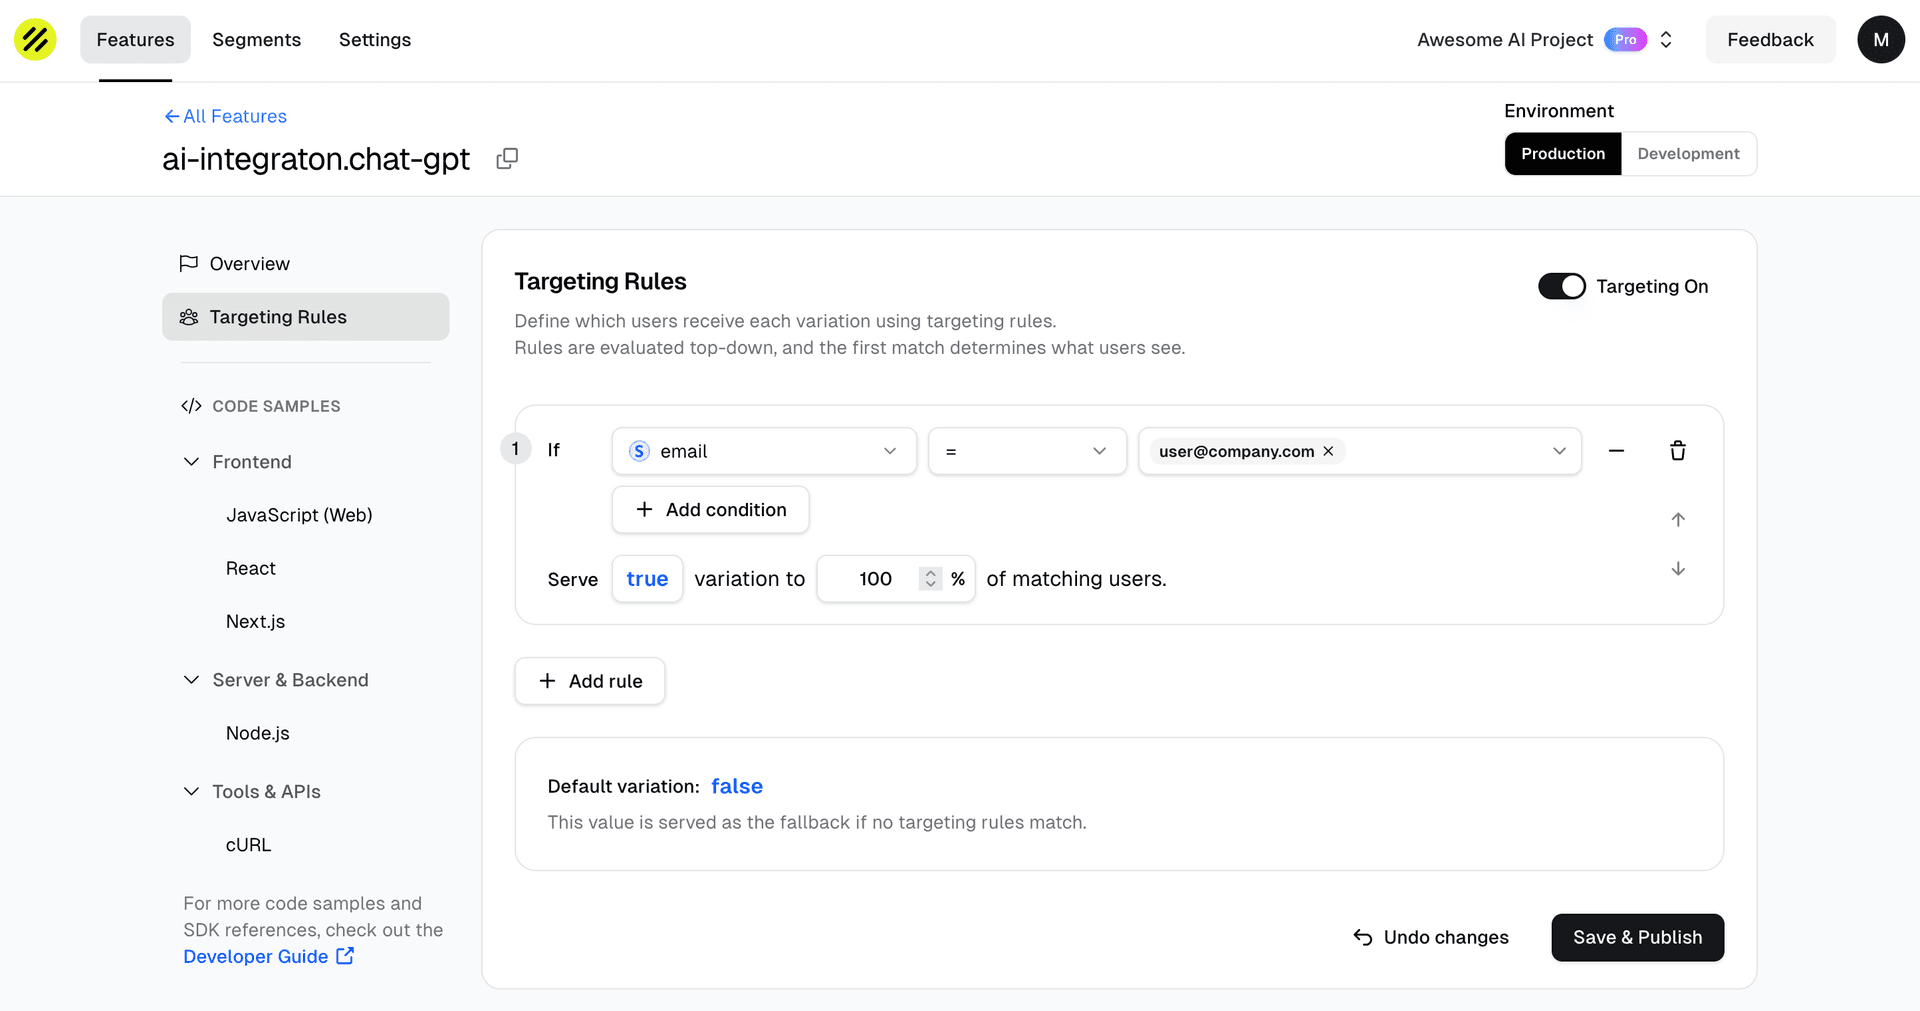Screen dimensions: 1920x1011
Task: Click the Add rule button
Action: (x=589, y=681)
